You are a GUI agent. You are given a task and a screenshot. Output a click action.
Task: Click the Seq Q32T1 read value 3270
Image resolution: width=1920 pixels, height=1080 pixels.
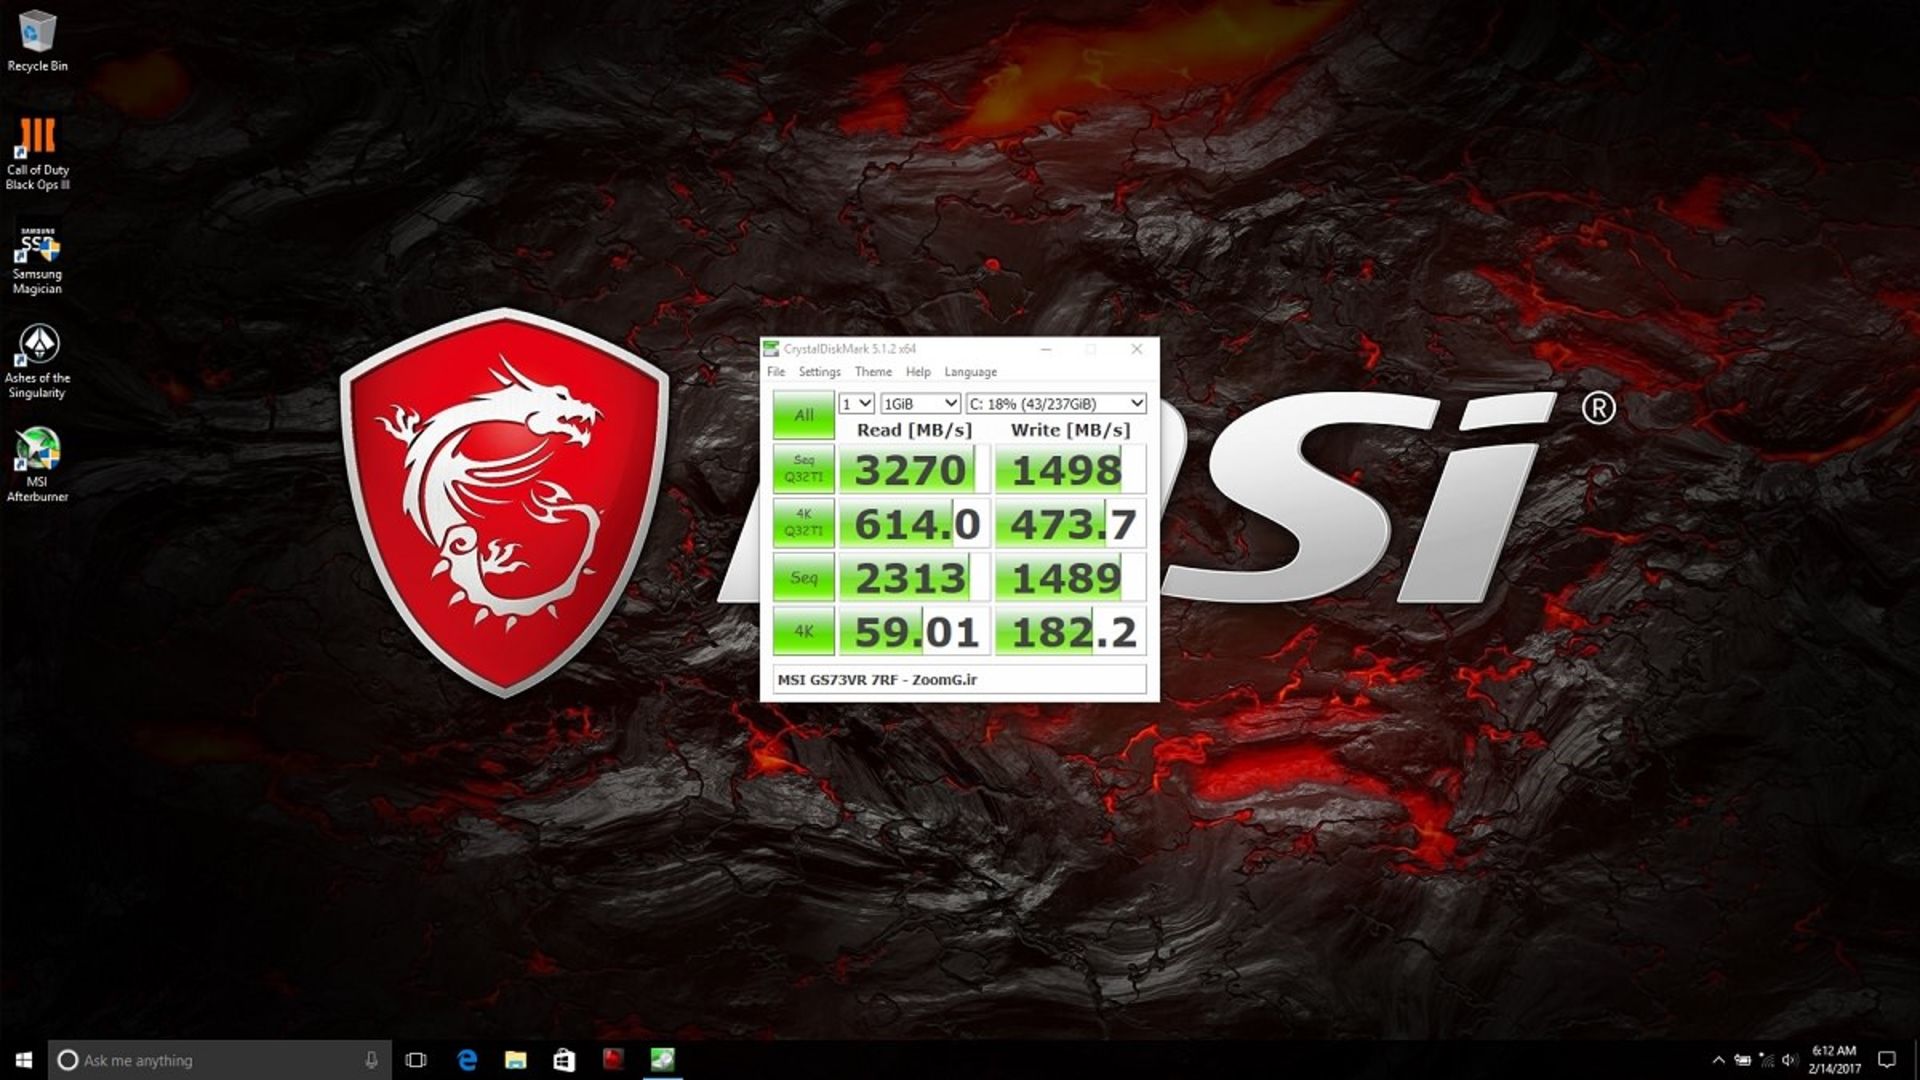click(914, 469)
